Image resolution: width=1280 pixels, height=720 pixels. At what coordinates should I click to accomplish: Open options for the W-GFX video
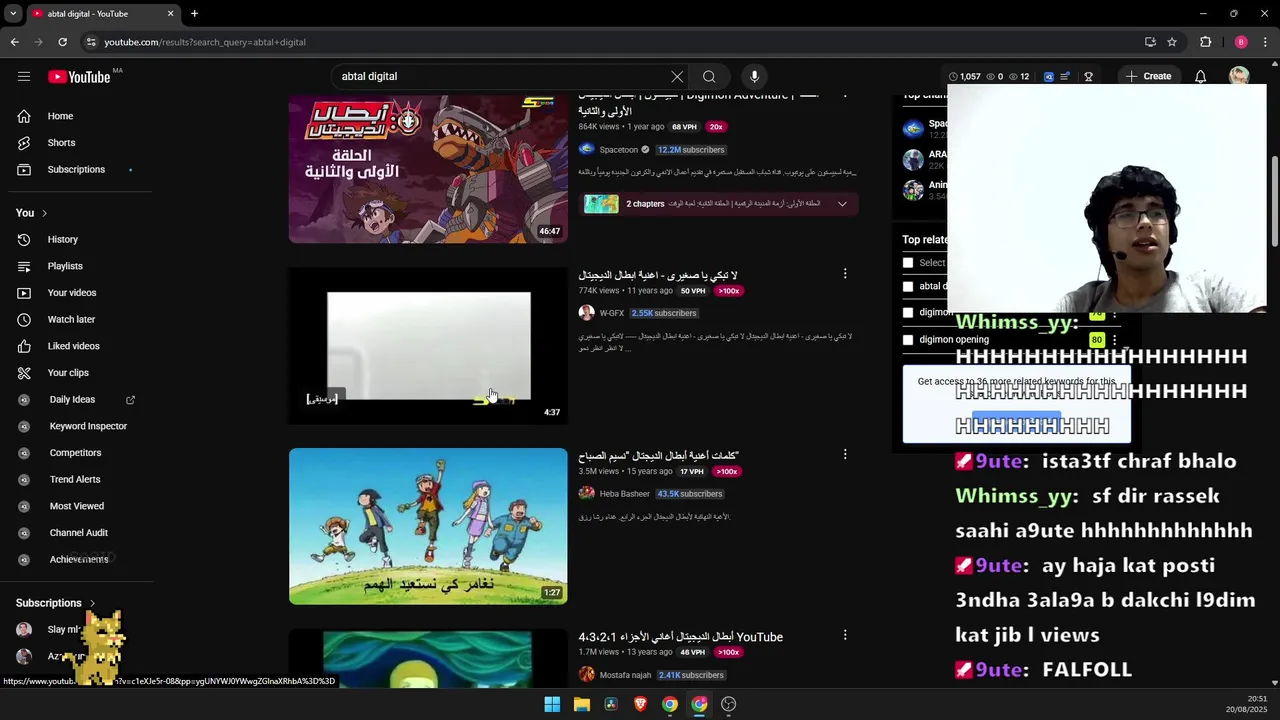(845, 274)
